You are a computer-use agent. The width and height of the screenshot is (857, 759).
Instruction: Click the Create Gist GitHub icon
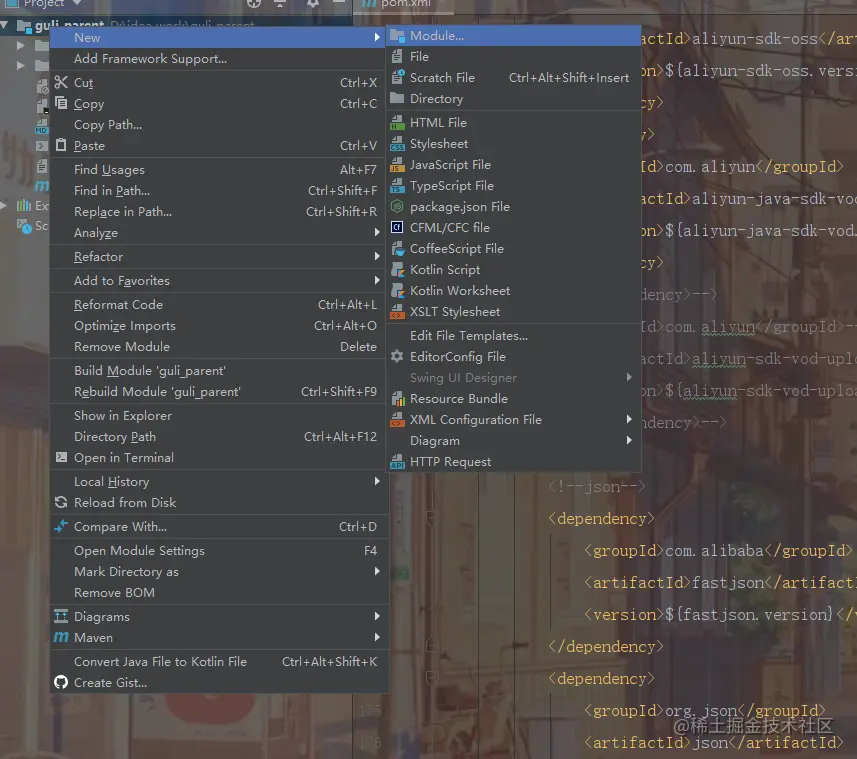pyautogui.click(x=61, y=682)
